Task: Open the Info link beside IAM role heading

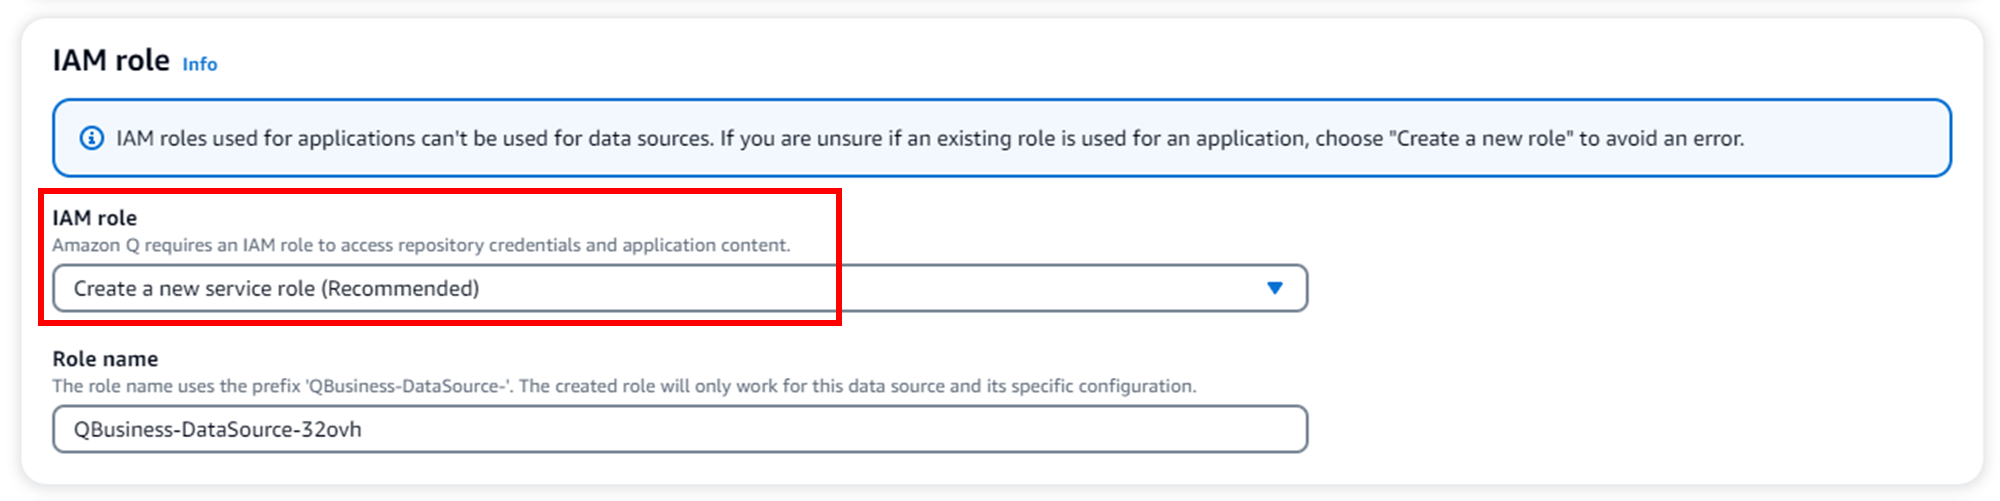Action: [199, 64]
